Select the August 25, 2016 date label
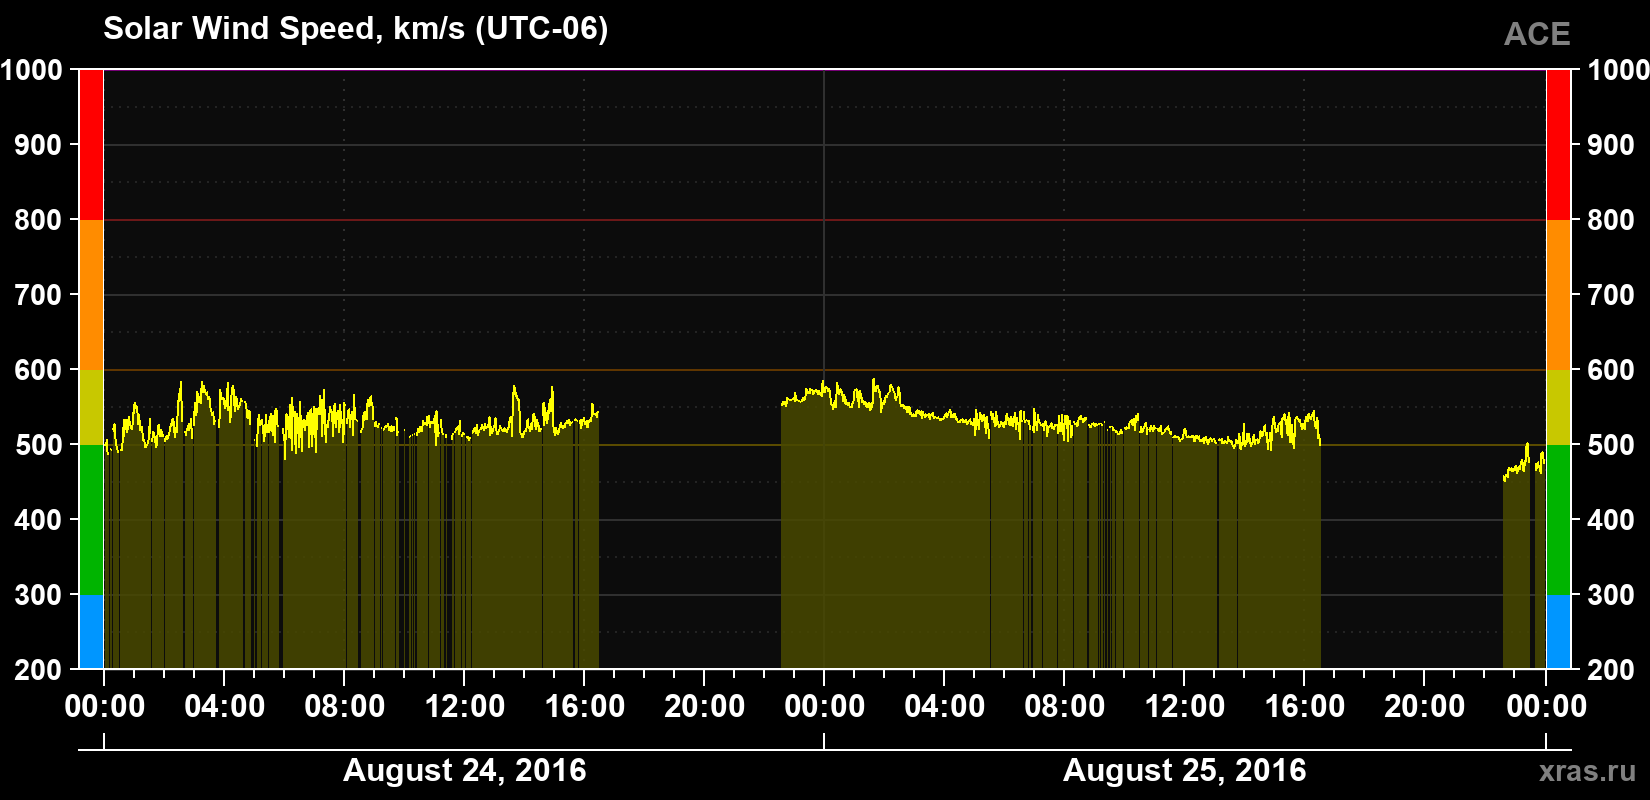Screen dimensions: 1650x800 (1184, 770)
